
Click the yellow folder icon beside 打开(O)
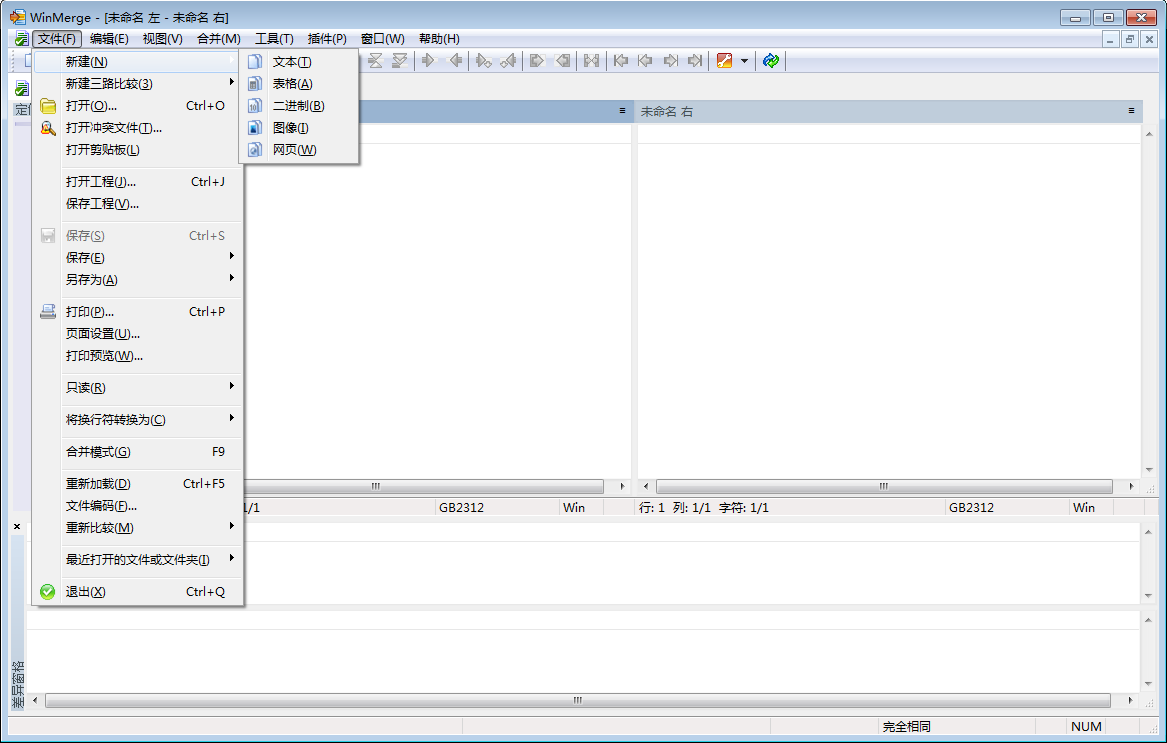48,106
